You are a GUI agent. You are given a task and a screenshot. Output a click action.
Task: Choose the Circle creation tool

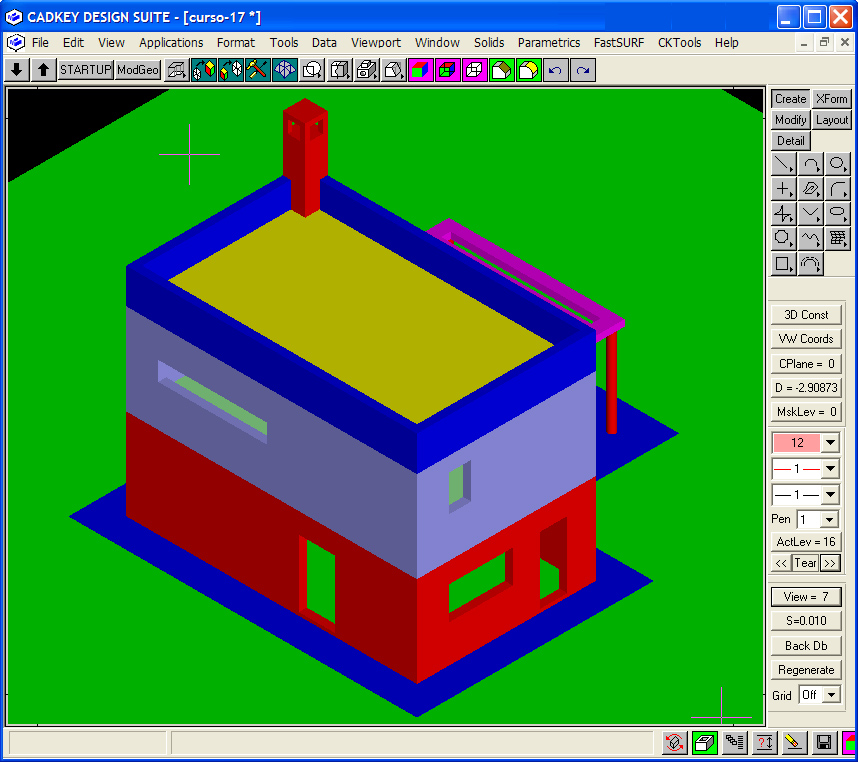838,164
